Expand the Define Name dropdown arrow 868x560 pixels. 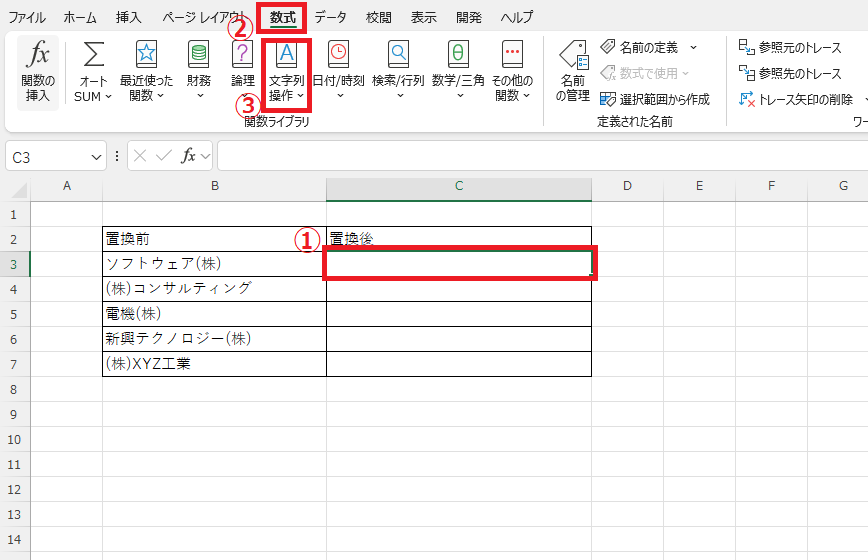click(694, 48)
